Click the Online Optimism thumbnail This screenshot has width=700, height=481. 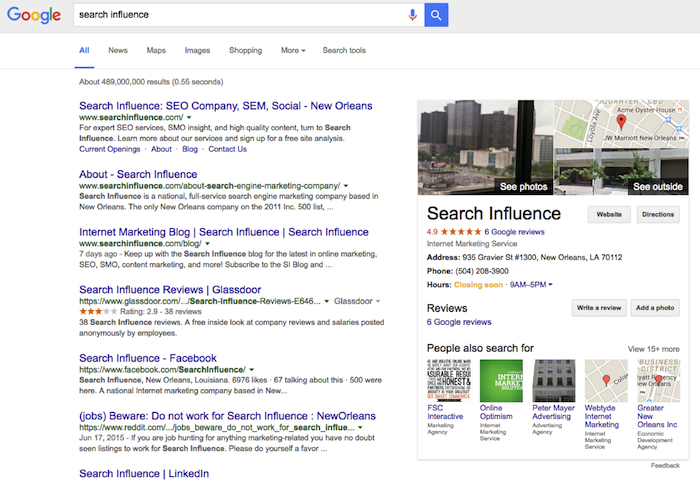coord(501,380)
